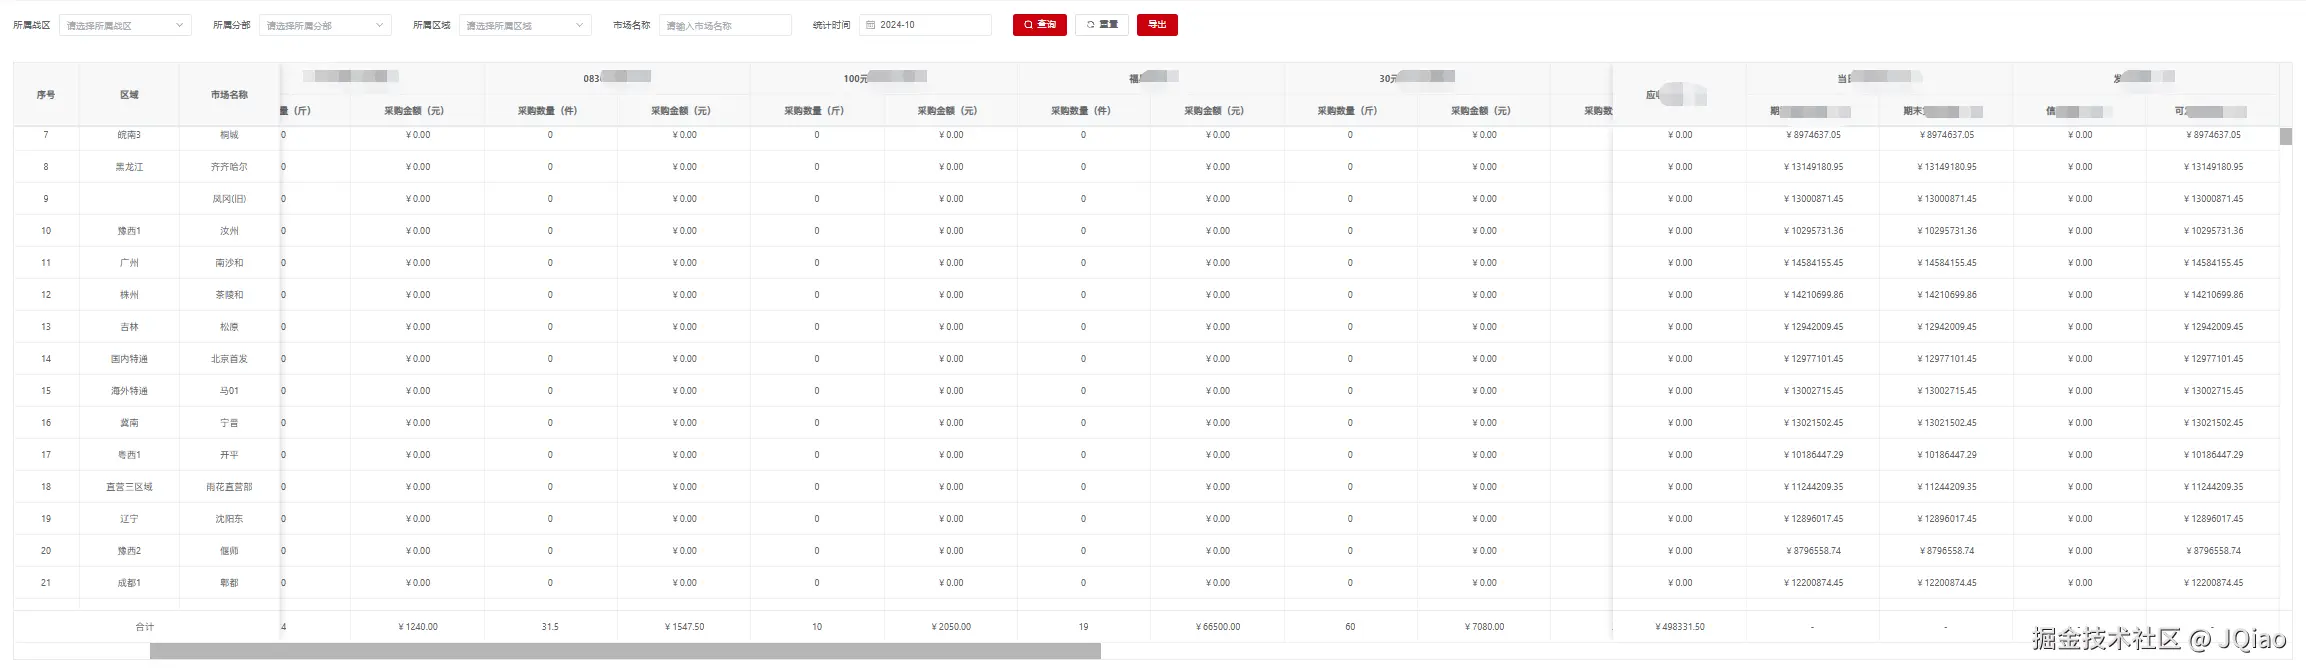
Task: Select the region cell 吉林
Action: coord(129,327)
